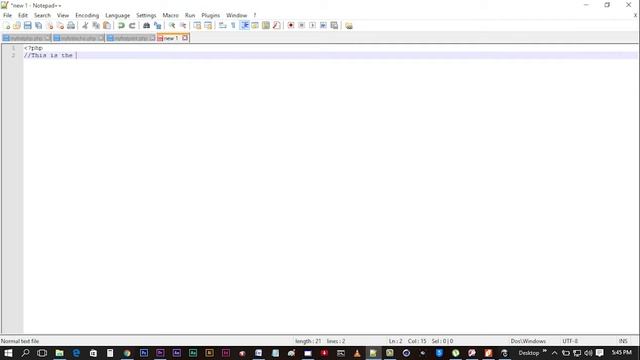Click the last toolbar icon after macro icons
Screen dimensions: 640x360
349,25
